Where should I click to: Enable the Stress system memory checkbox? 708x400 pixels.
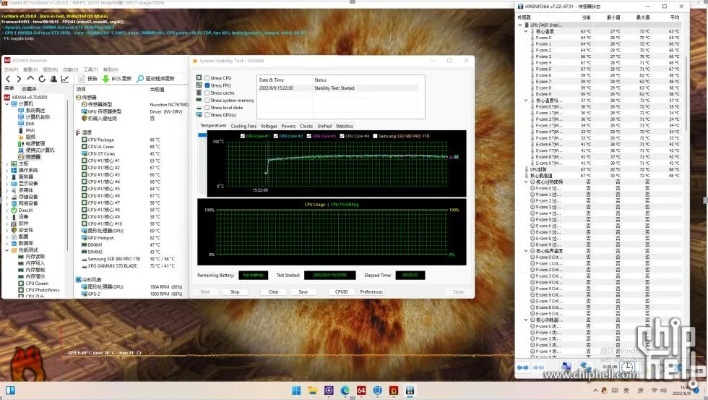click(206, 100)
